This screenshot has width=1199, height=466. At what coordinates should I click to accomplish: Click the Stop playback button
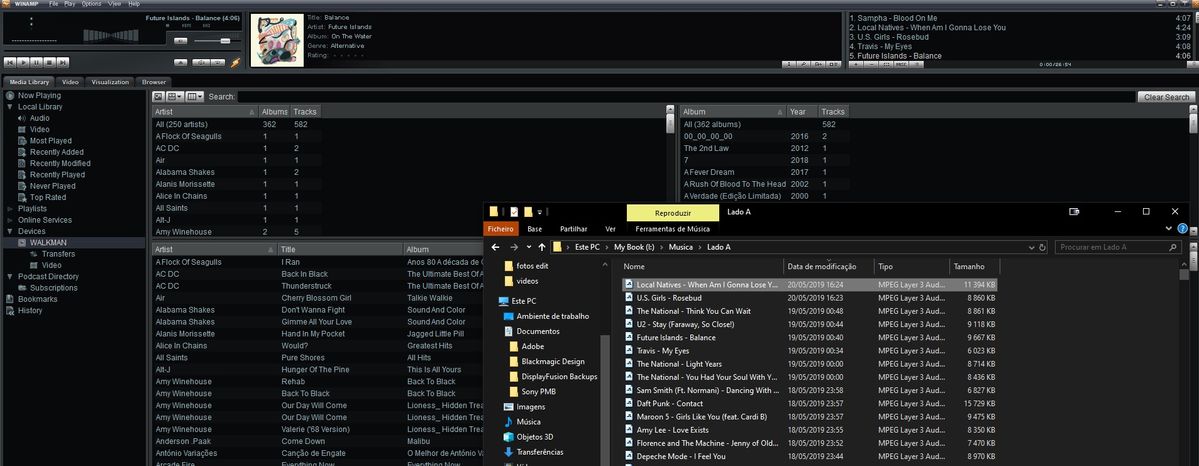51,62
